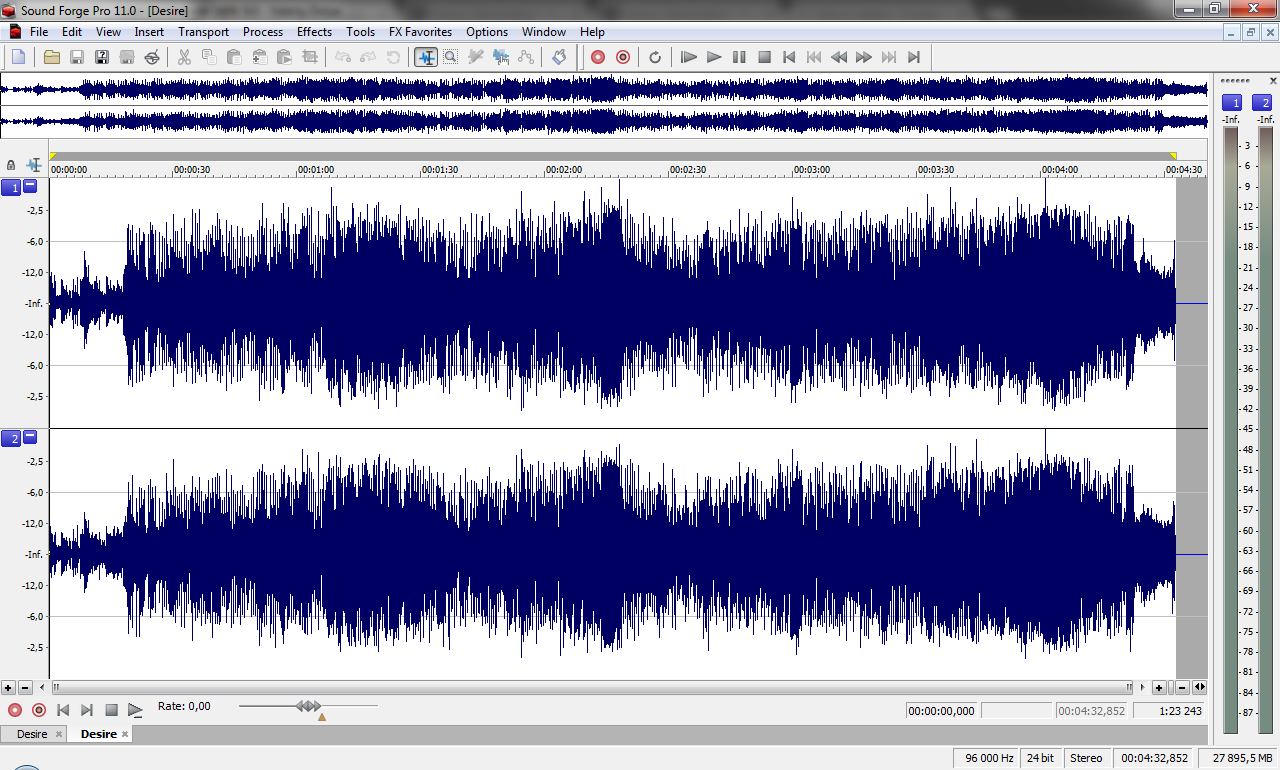Click the Undo arrow icon
The height and width of the screenshot is (770, 1280).
pyautogui.click(x=343, y=57)
